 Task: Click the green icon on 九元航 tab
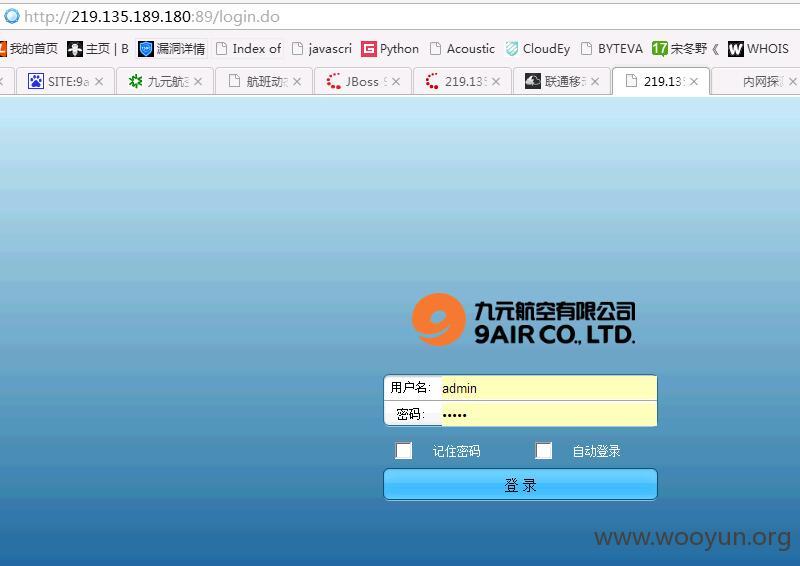pos(135,81)
